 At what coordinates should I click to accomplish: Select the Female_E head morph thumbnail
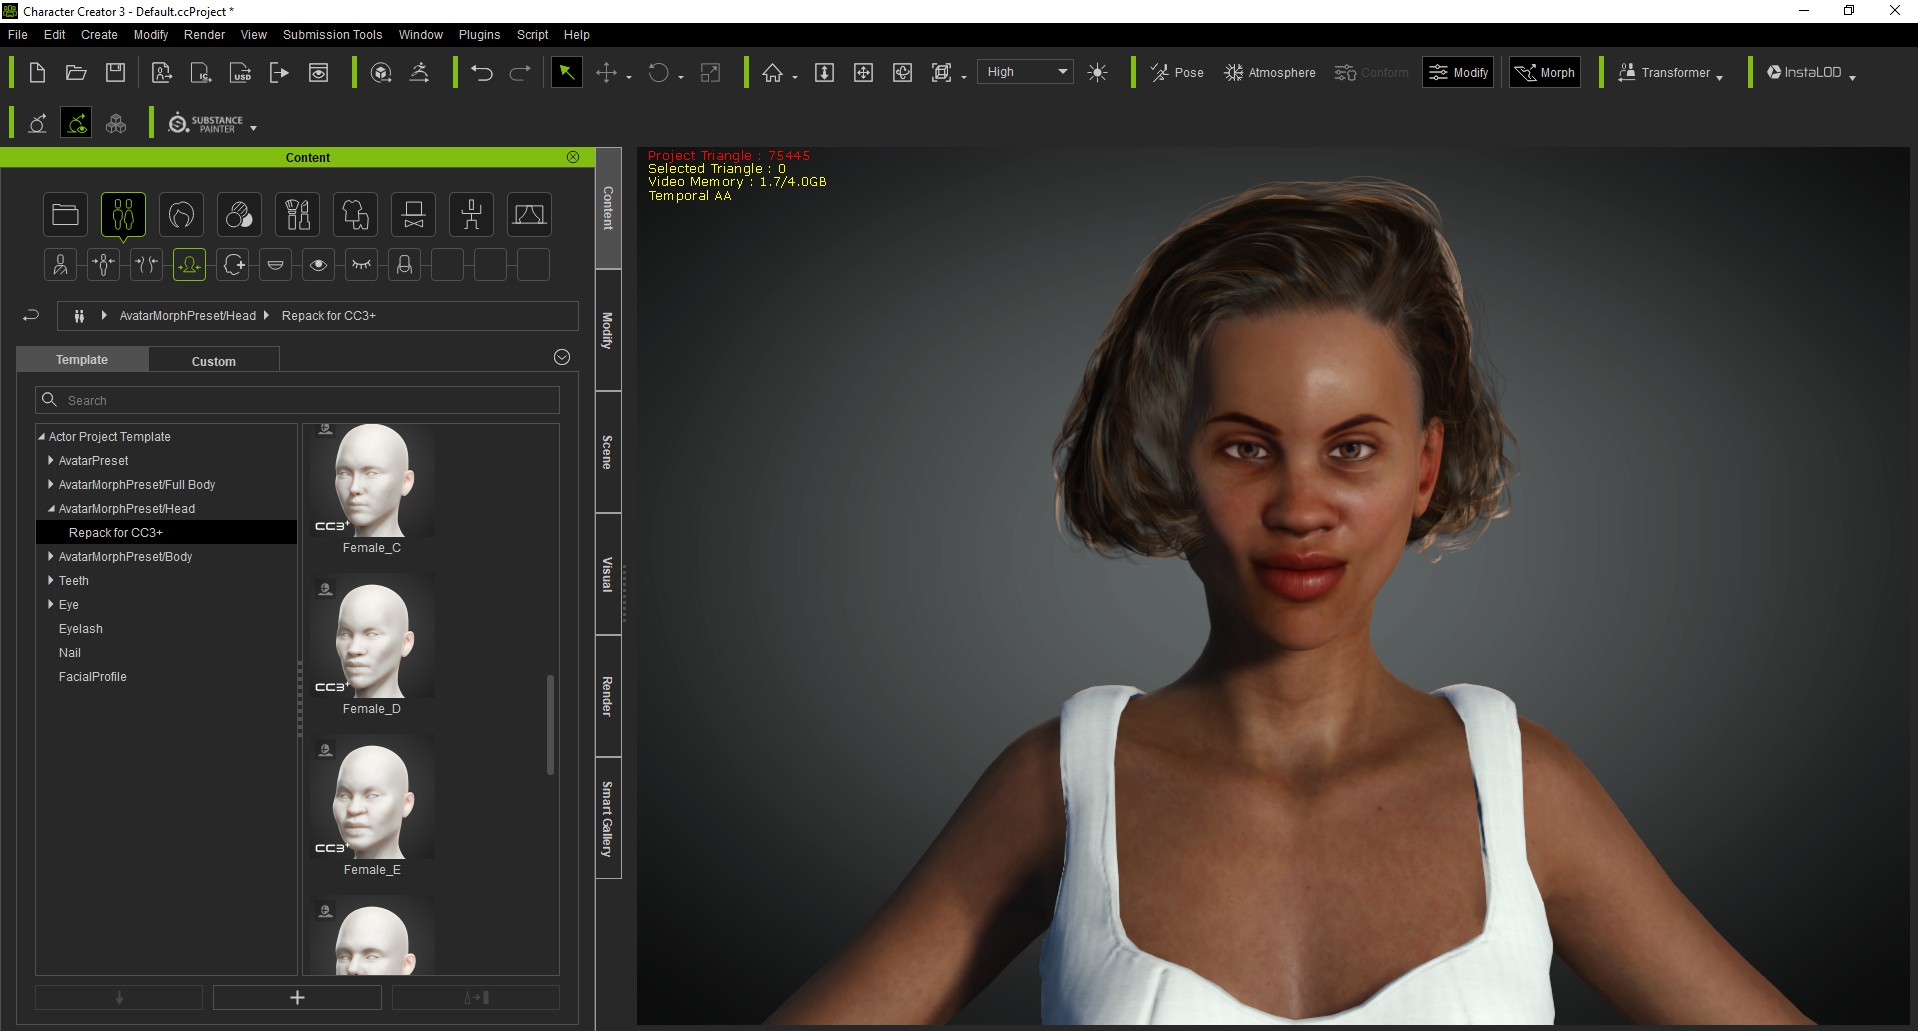click(x=372, y=798)
